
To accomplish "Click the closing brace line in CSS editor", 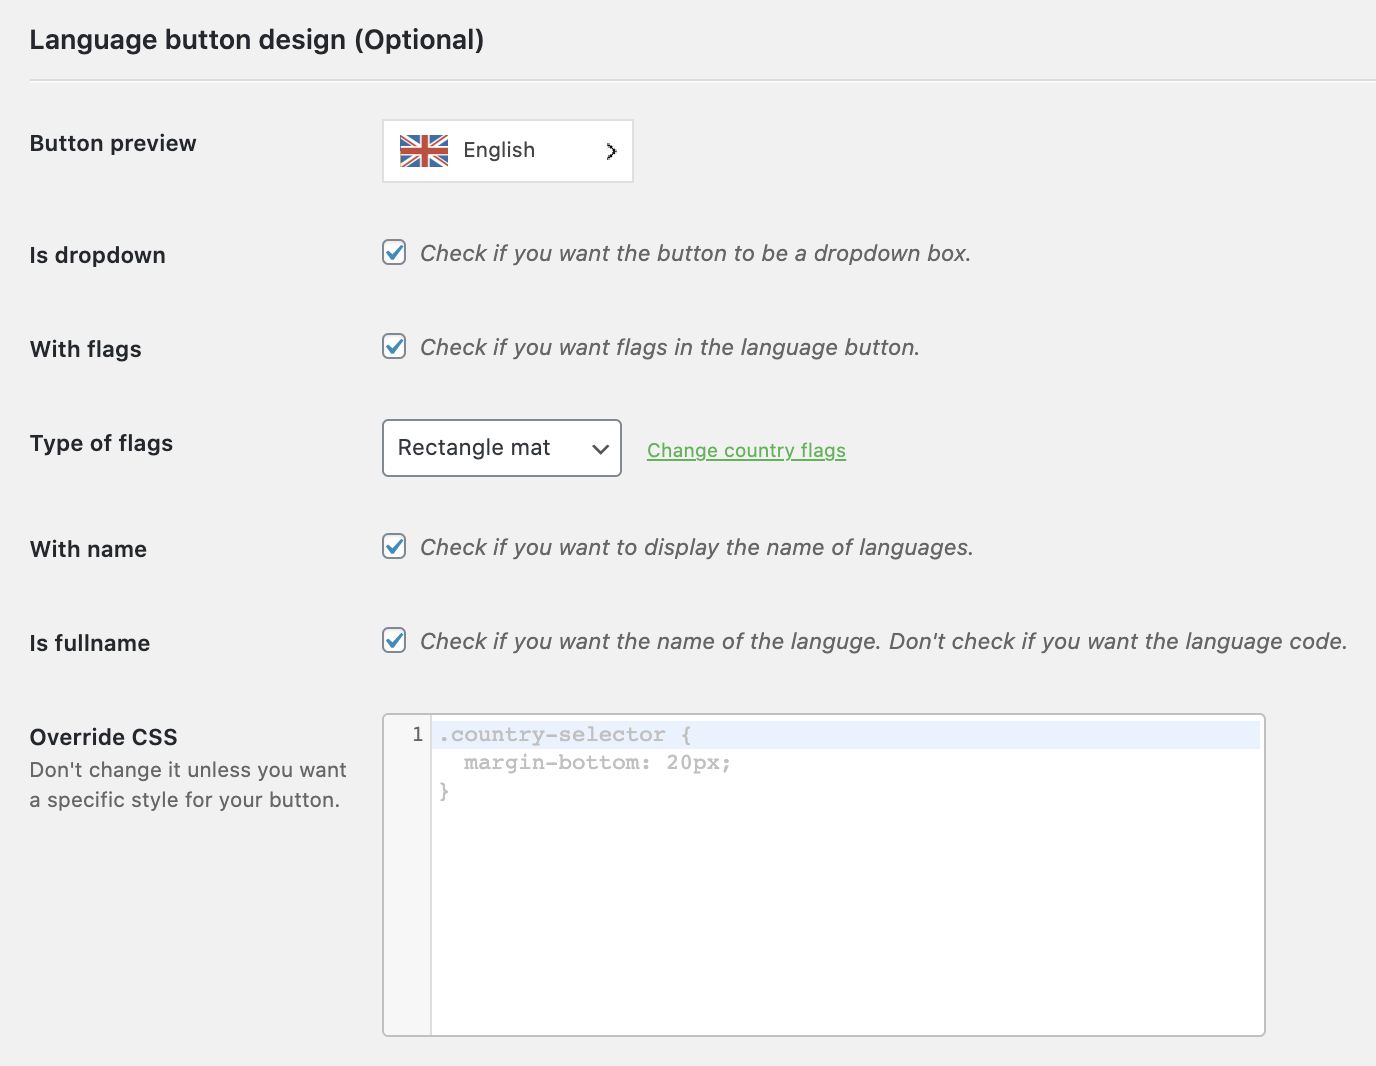I will (445, 791).
